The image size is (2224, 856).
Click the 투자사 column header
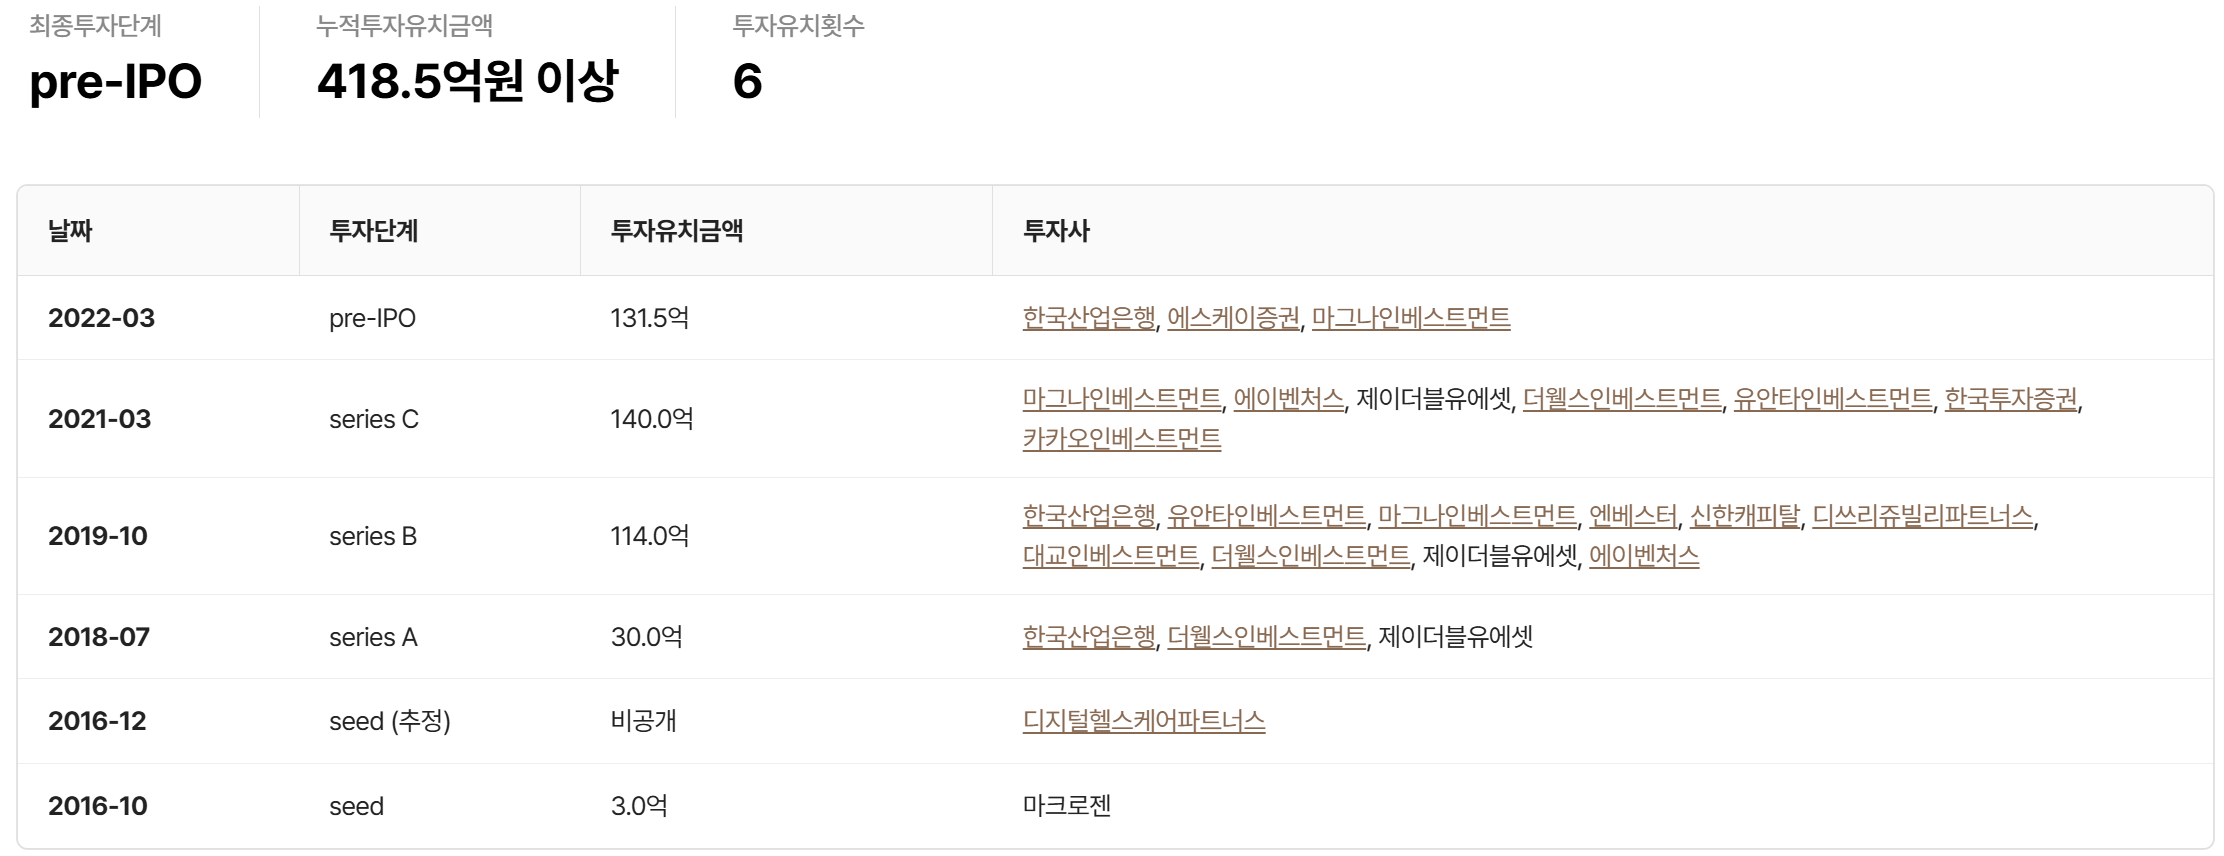click(x=1055, y=231)
